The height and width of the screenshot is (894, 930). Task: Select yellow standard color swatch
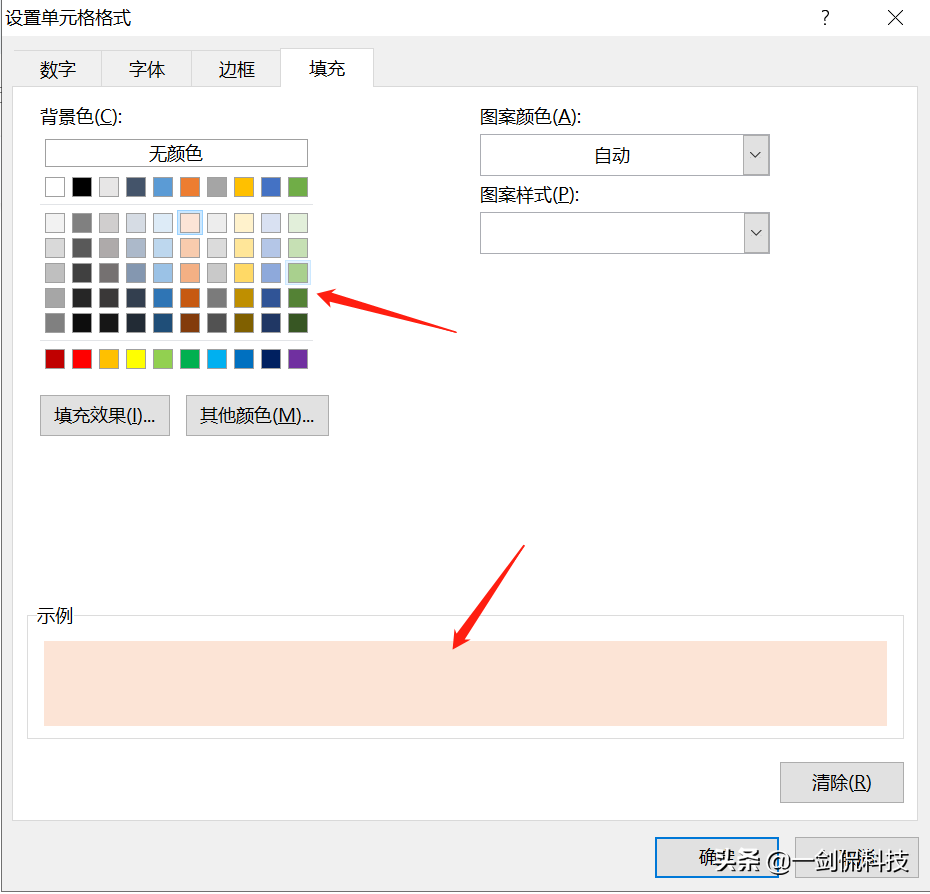tap(136, 359)
